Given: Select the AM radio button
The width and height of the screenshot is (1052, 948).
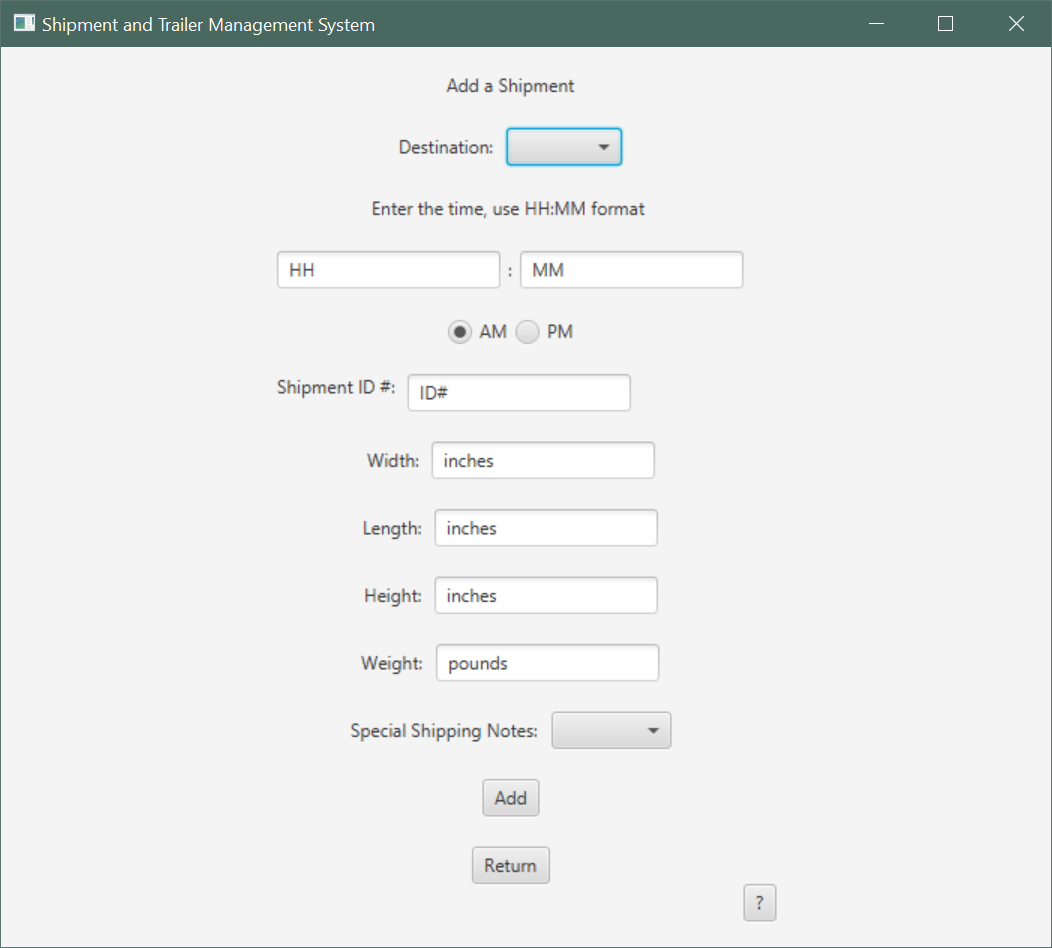Looking at the screenshot, I should pos(460,331).
